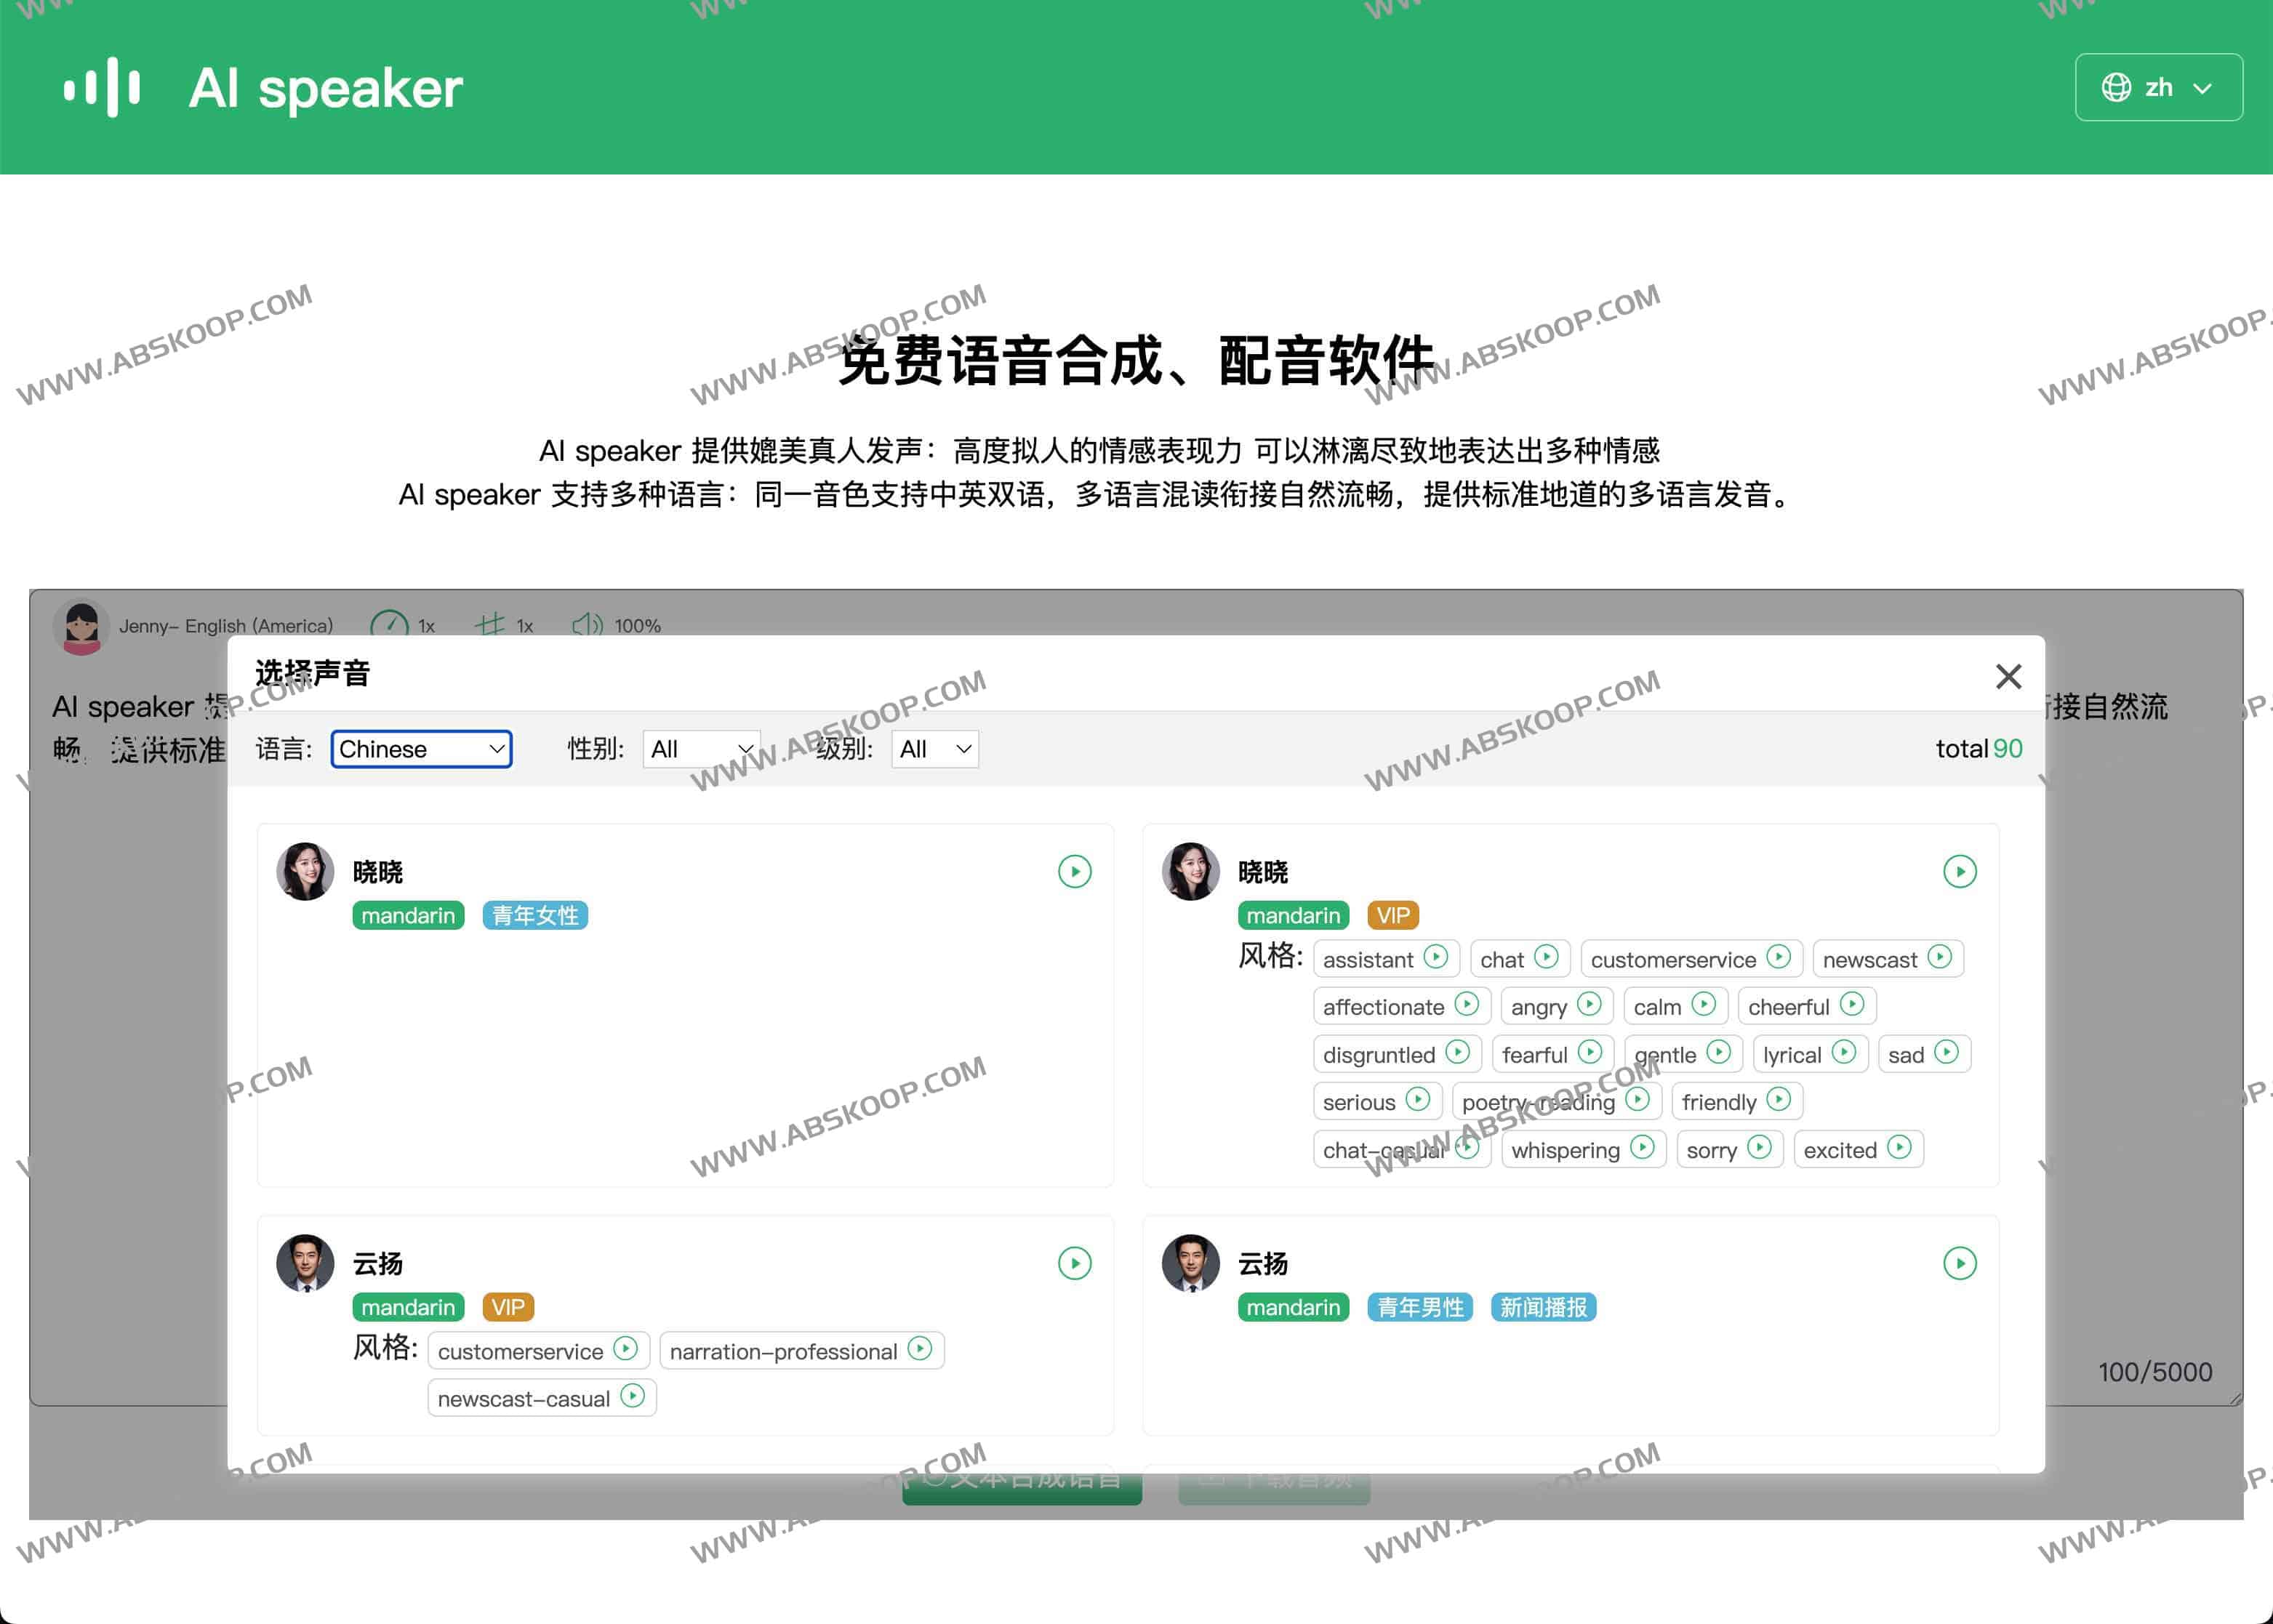Play the cheerful style sample
This screenshot has width=2273, height=1624.
[1853, 1006]
